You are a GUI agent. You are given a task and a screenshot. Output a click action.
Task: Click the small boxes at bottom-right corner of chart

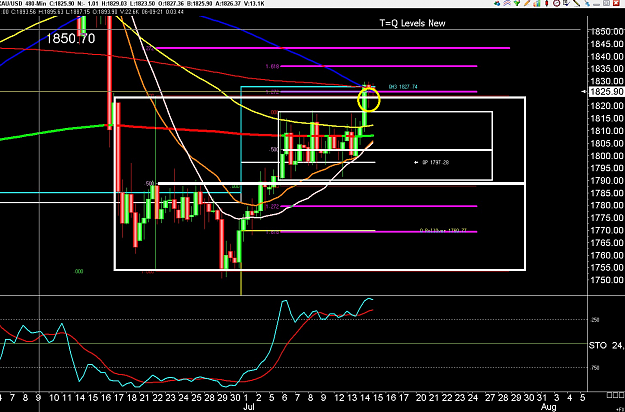615,395
